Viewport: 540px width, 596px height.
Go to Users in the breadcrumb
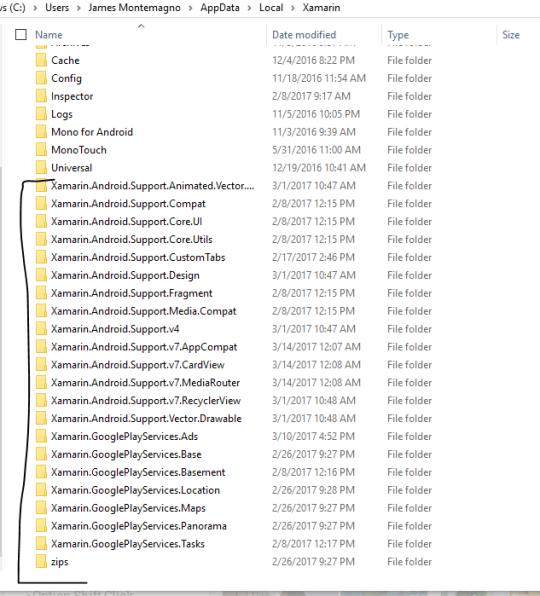pyautogui.click(x=57, y=8)
